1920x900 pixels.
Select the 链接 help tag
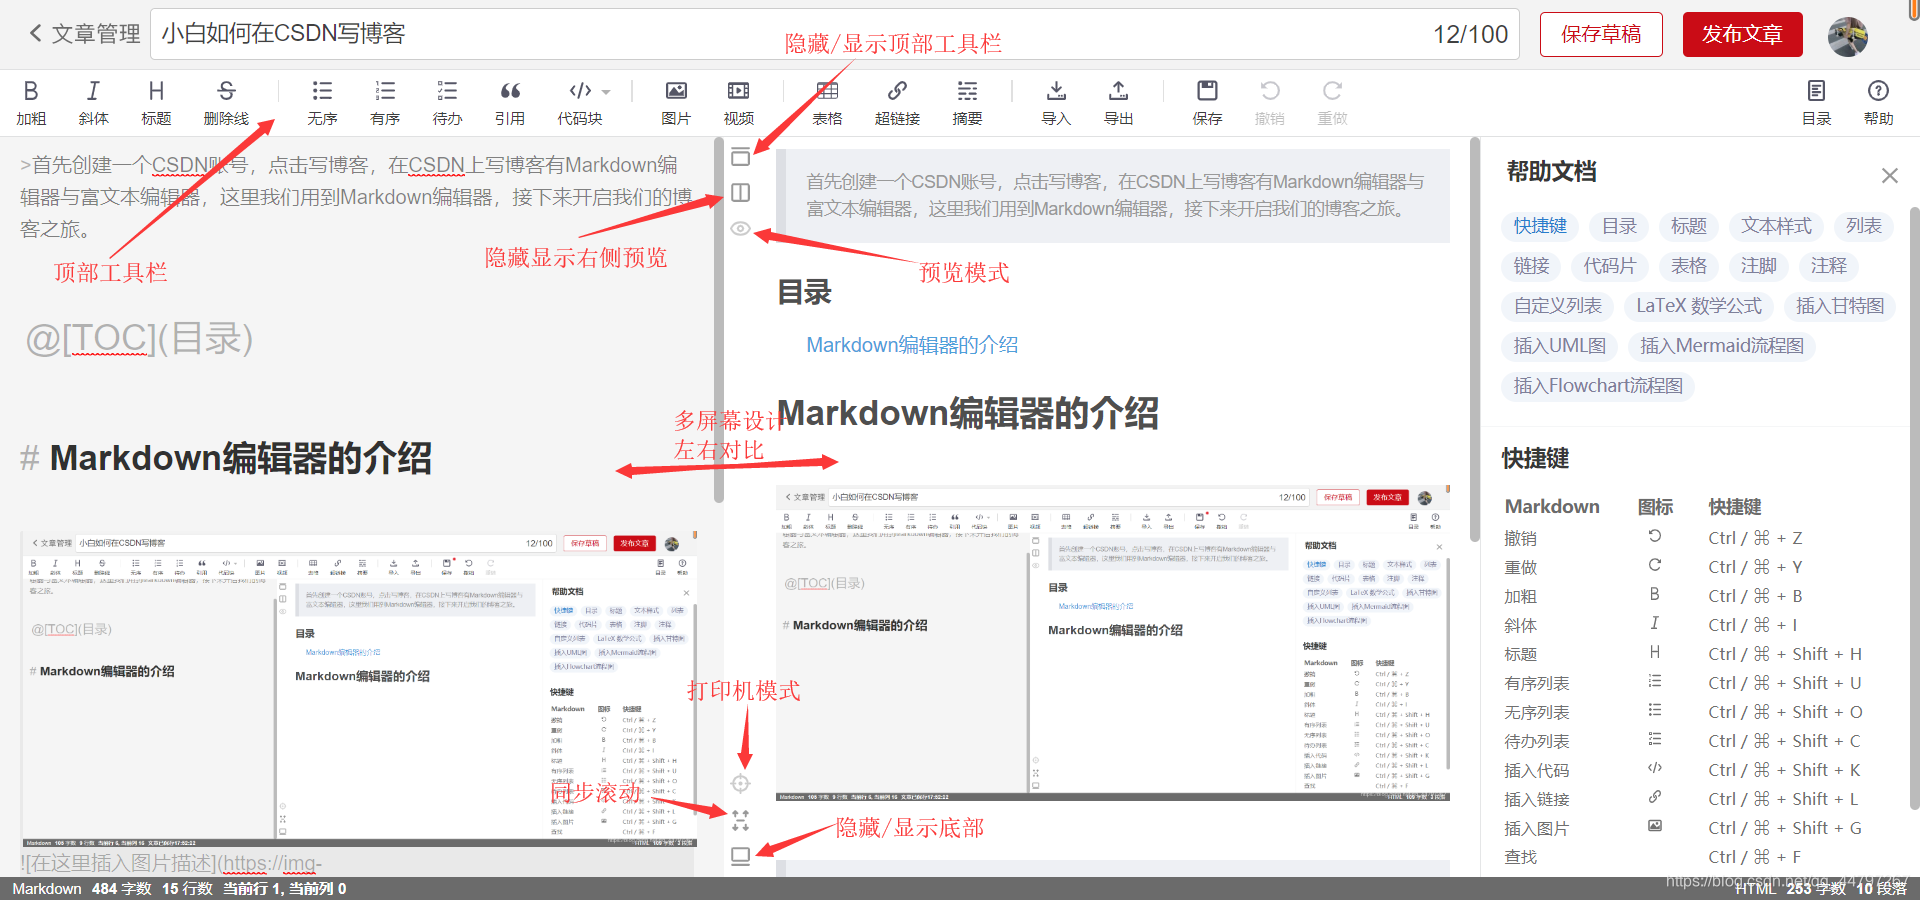point(1531,266)
